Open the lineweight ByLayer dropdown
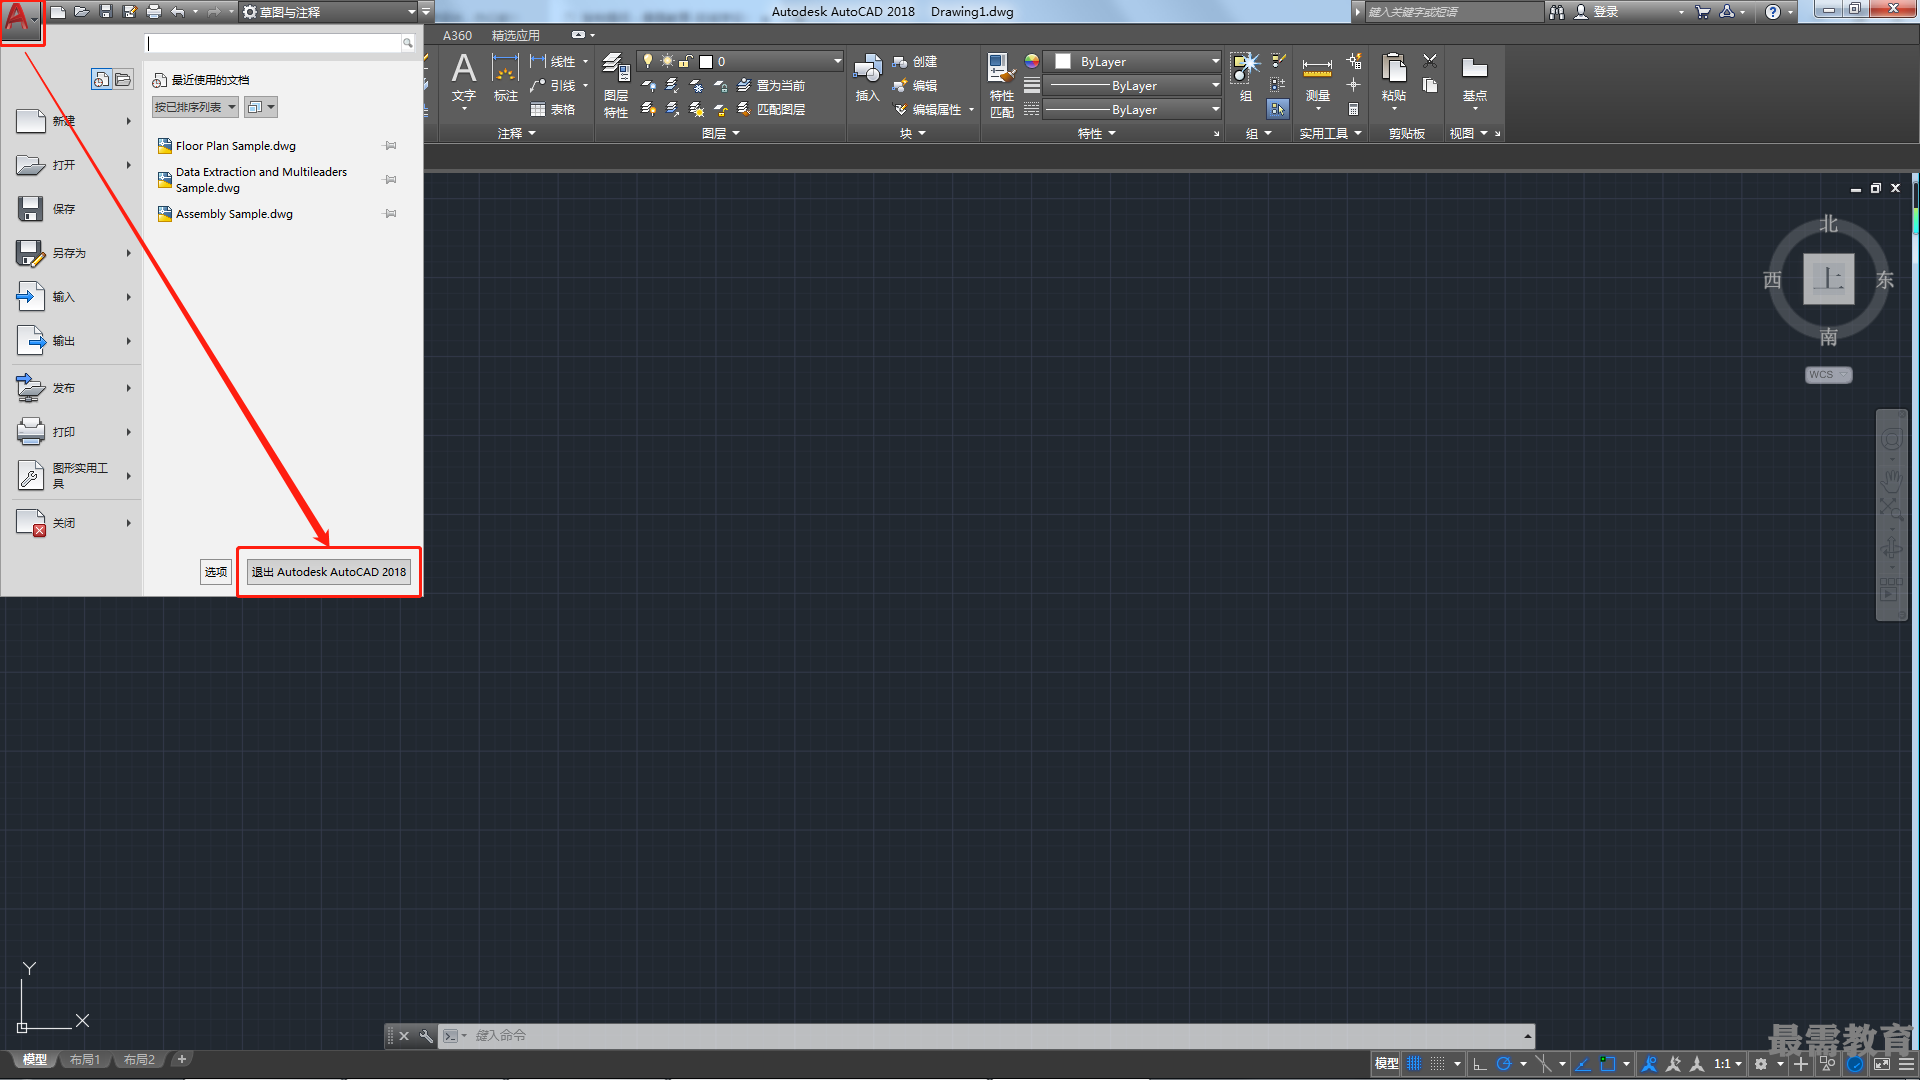1920x1080 pixels. [x=1133, y=86]
